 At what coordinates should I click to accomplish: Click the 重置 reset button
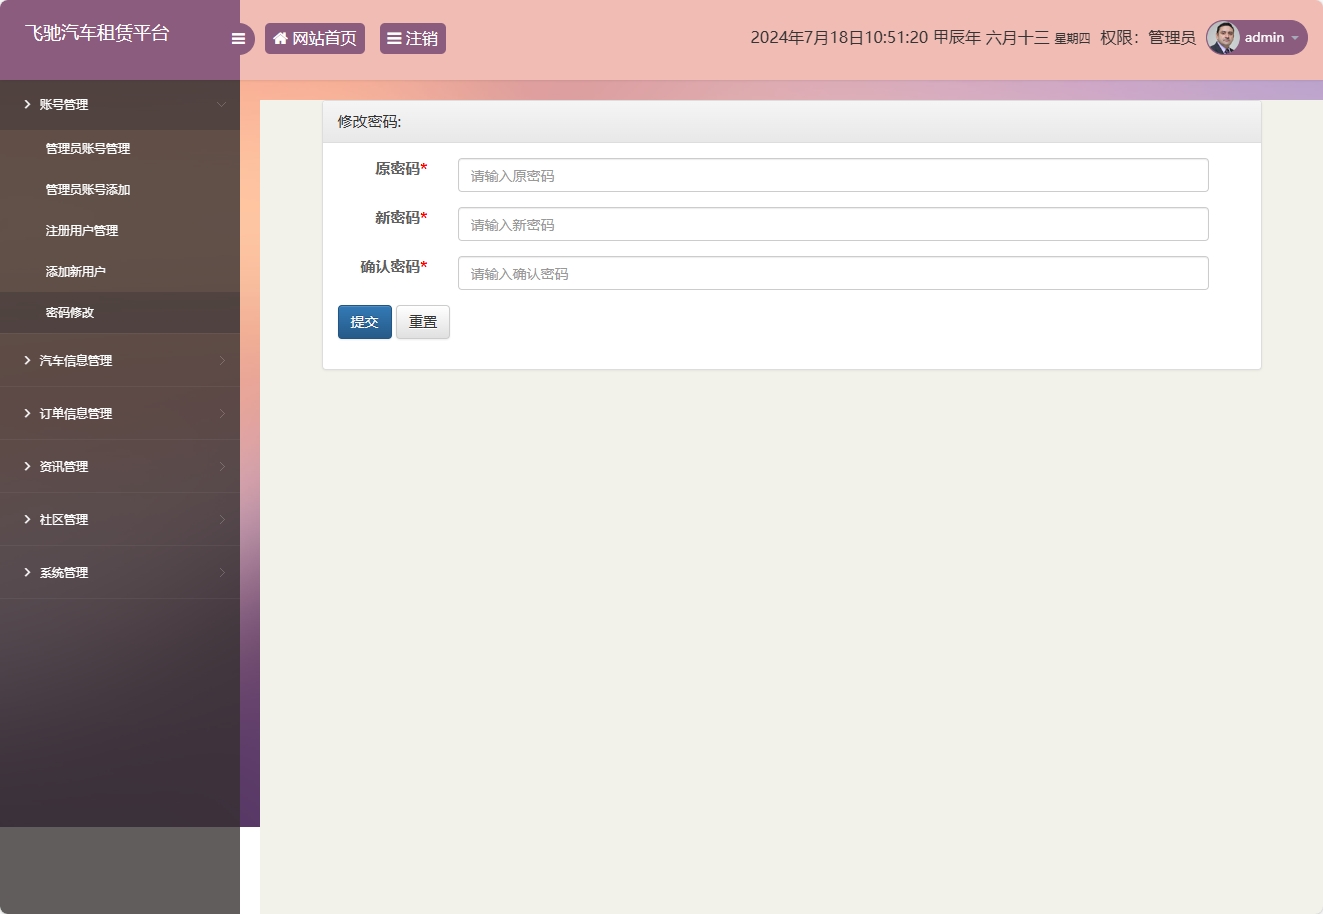click(423, 322)
